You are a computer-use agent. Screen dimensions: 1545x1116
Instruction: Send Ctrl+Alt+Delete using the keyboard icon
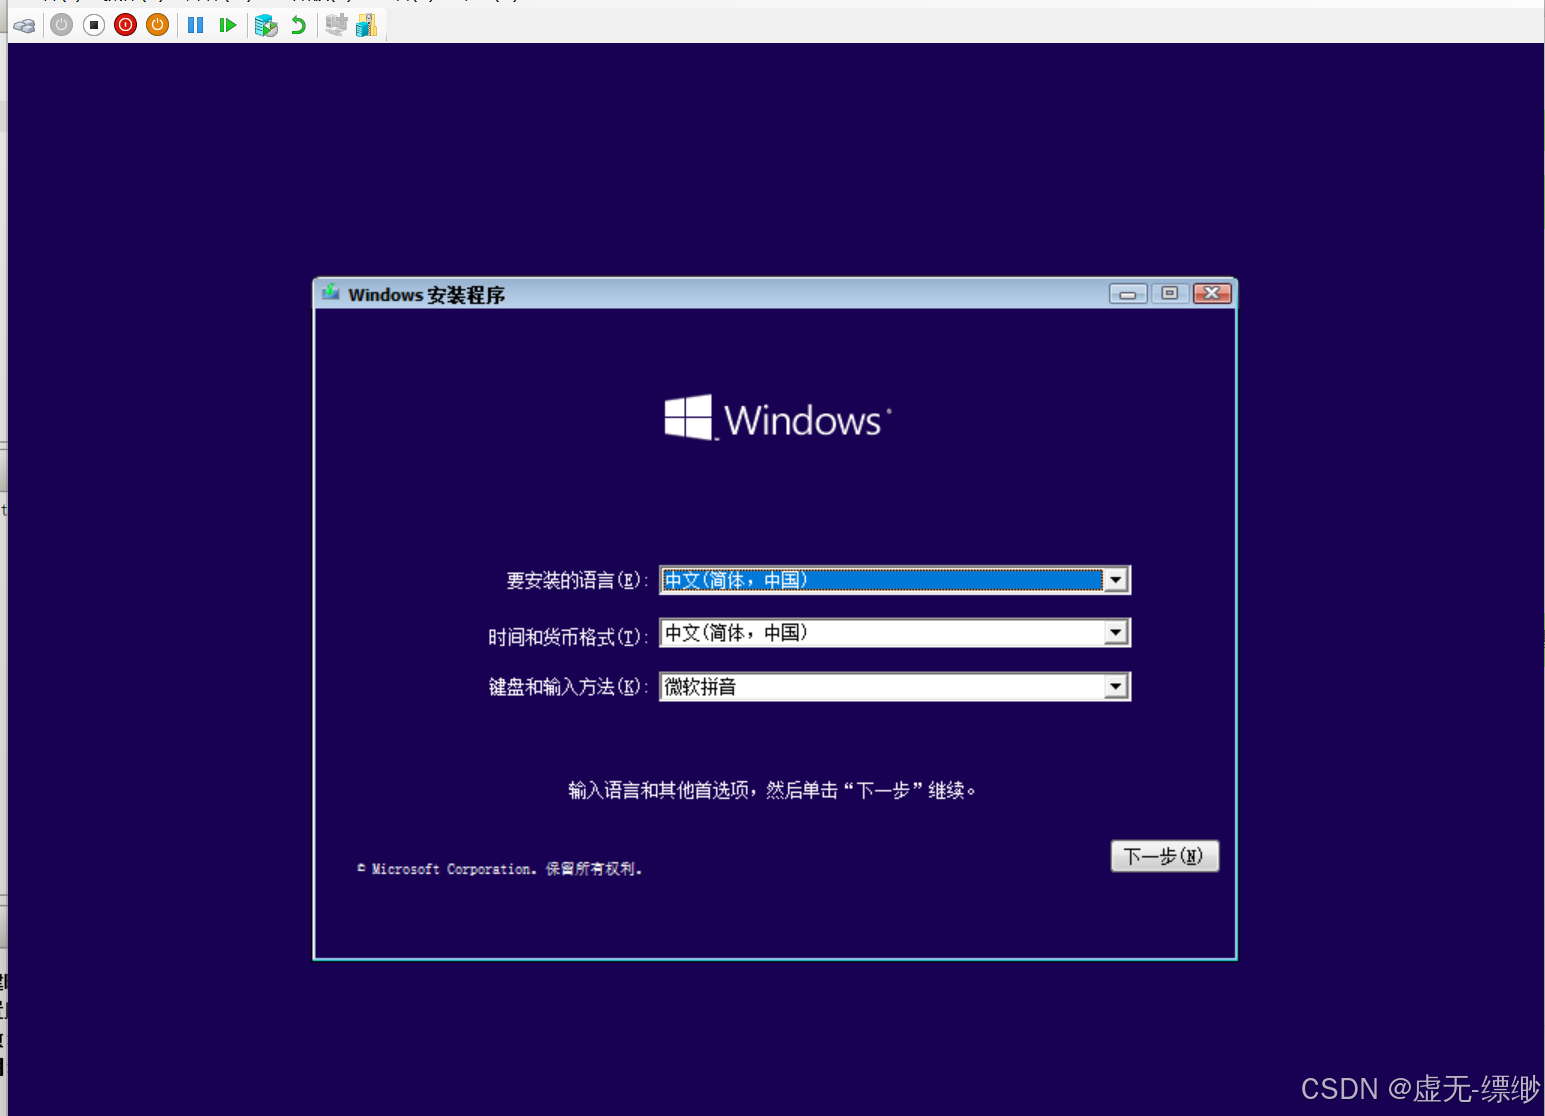pos(25,25)
